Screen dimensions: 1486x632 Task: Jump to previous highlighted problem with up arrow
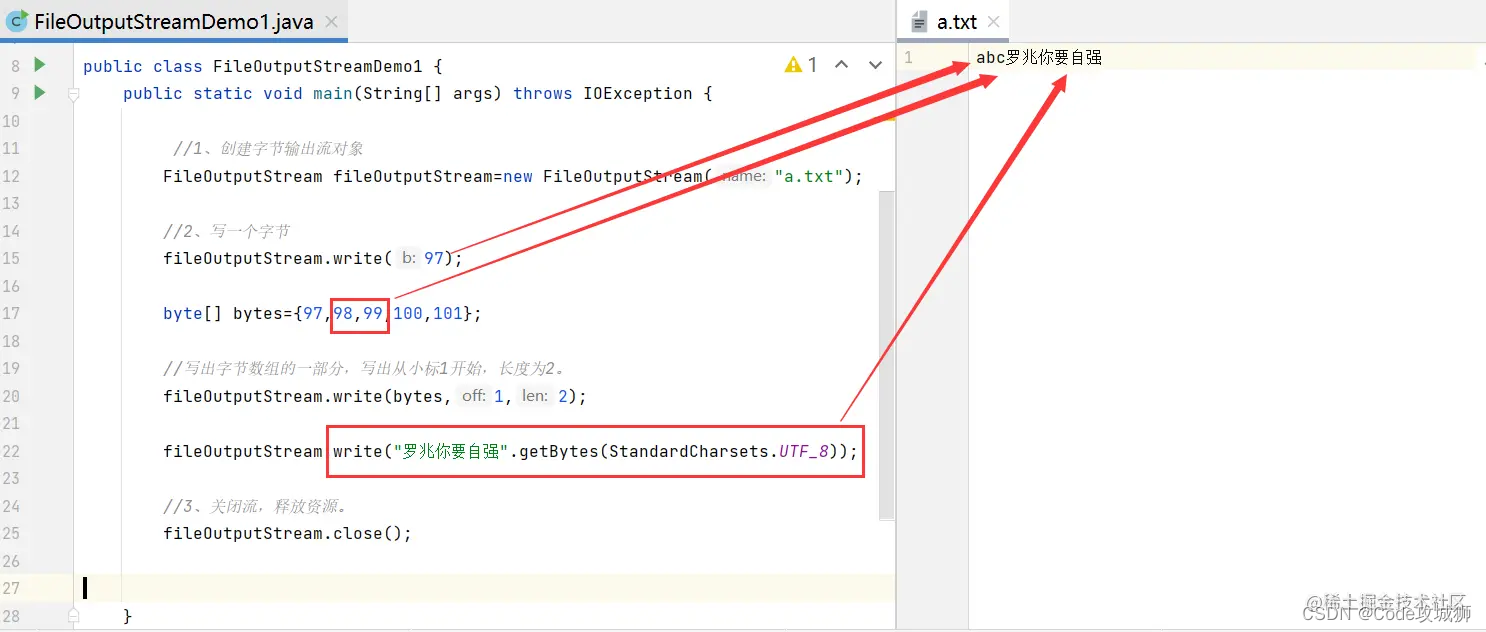[842, 65]
